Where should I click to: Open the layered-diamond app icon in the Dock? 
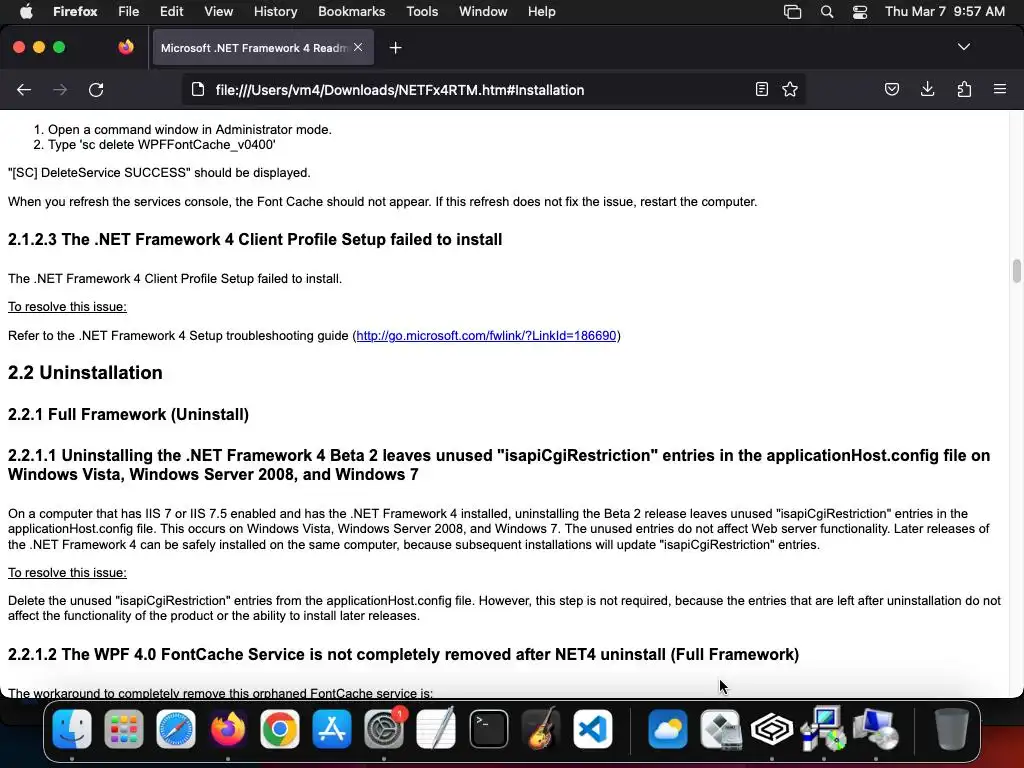(771, 729)
